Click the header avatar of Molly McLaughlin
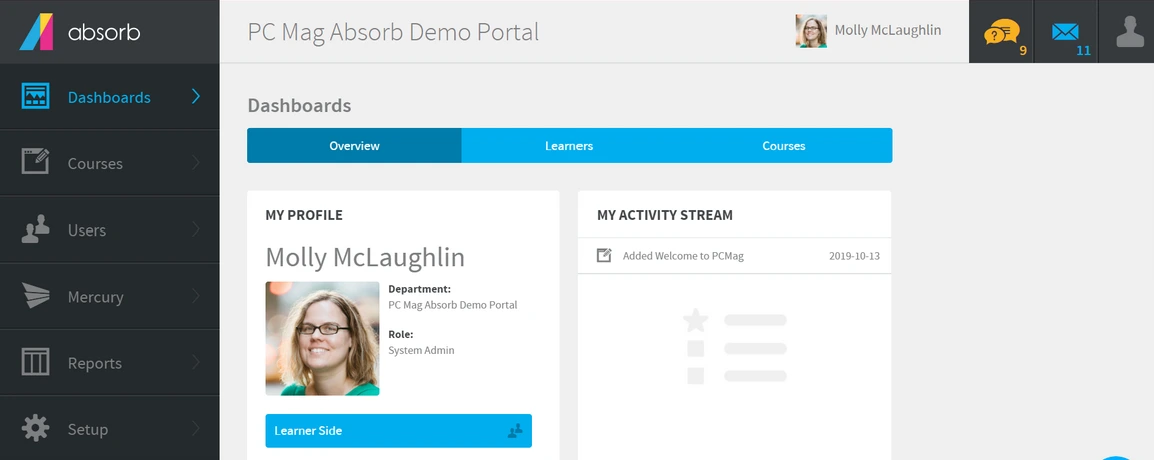Screen dimensions: 1154x460 pyautogui.click(x=811, y=31)
